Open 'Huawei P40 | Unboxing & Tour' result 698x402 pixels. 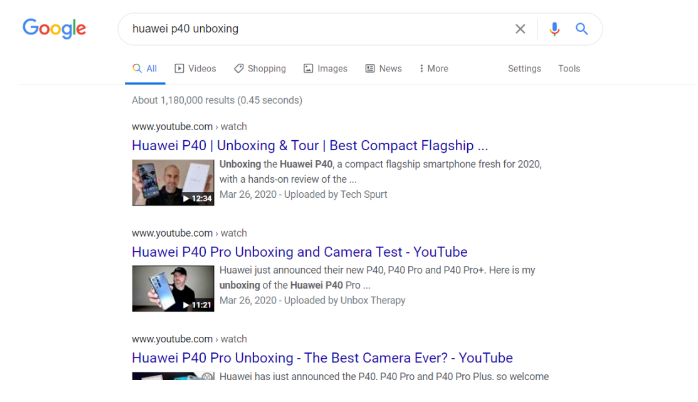pyautogui.click(x=310, y=146)
